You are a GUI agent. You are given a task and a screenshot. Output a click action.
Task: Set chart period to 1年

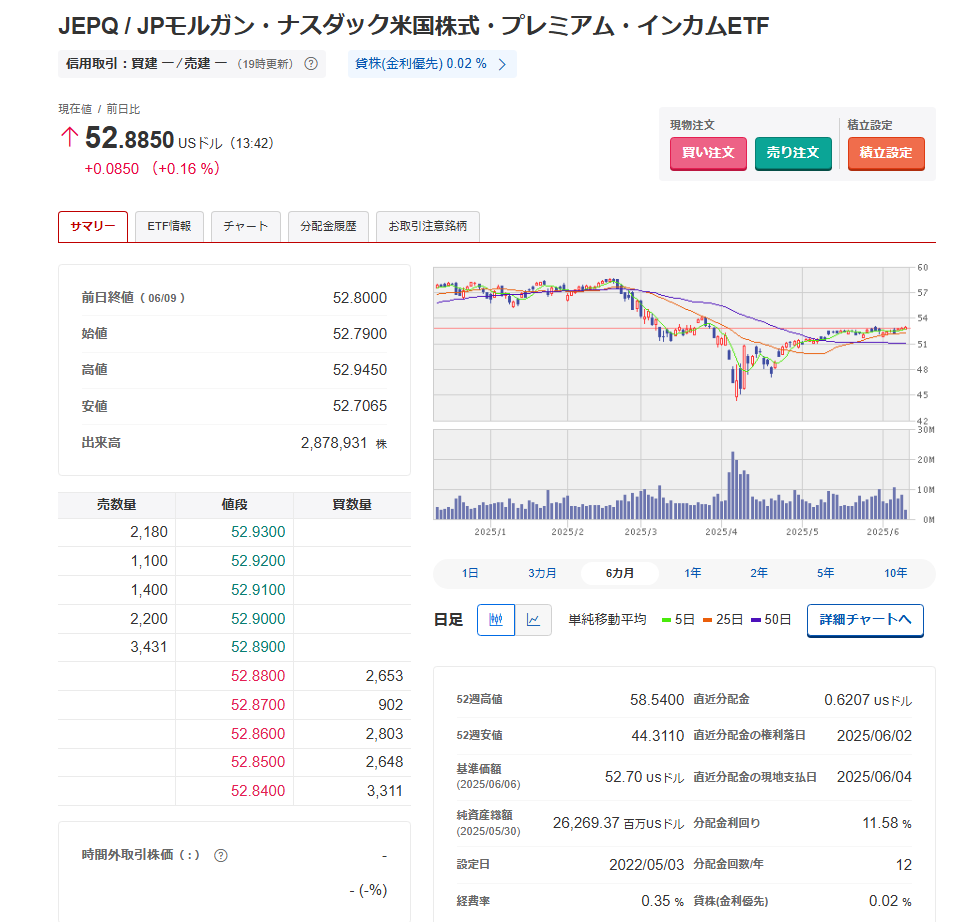pyautogui.click(x=692, y=573)
